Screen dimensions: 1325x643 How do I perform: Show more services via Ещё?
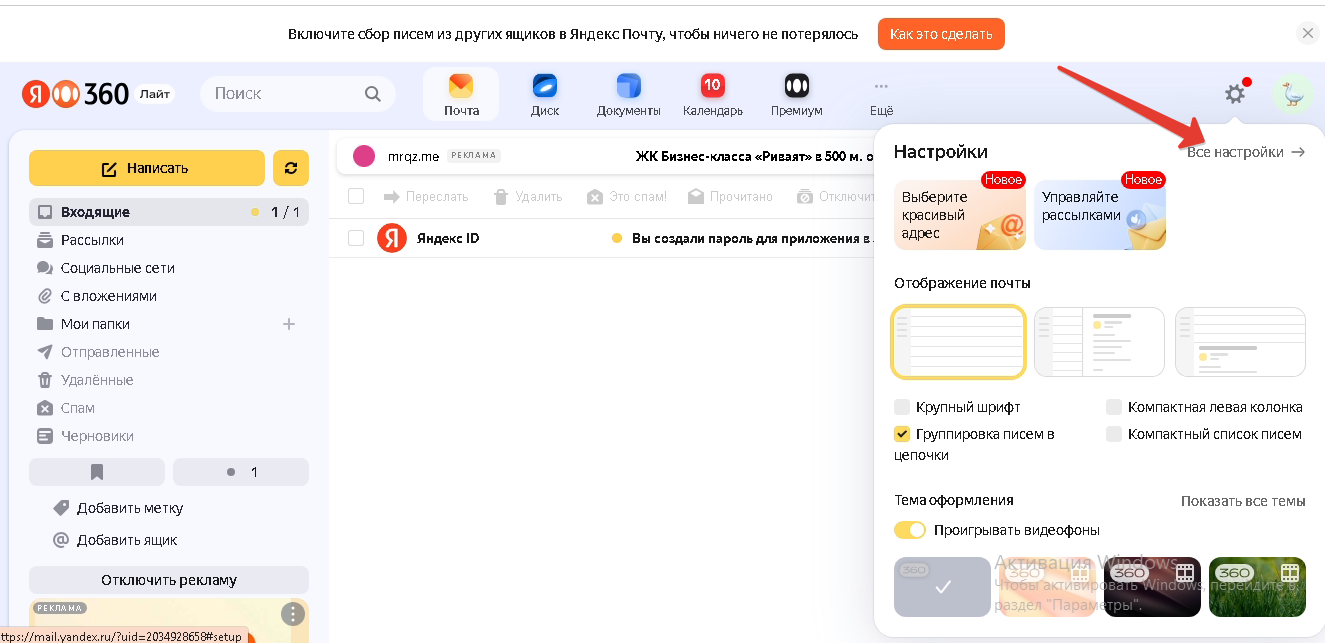[x=881, y=95]
